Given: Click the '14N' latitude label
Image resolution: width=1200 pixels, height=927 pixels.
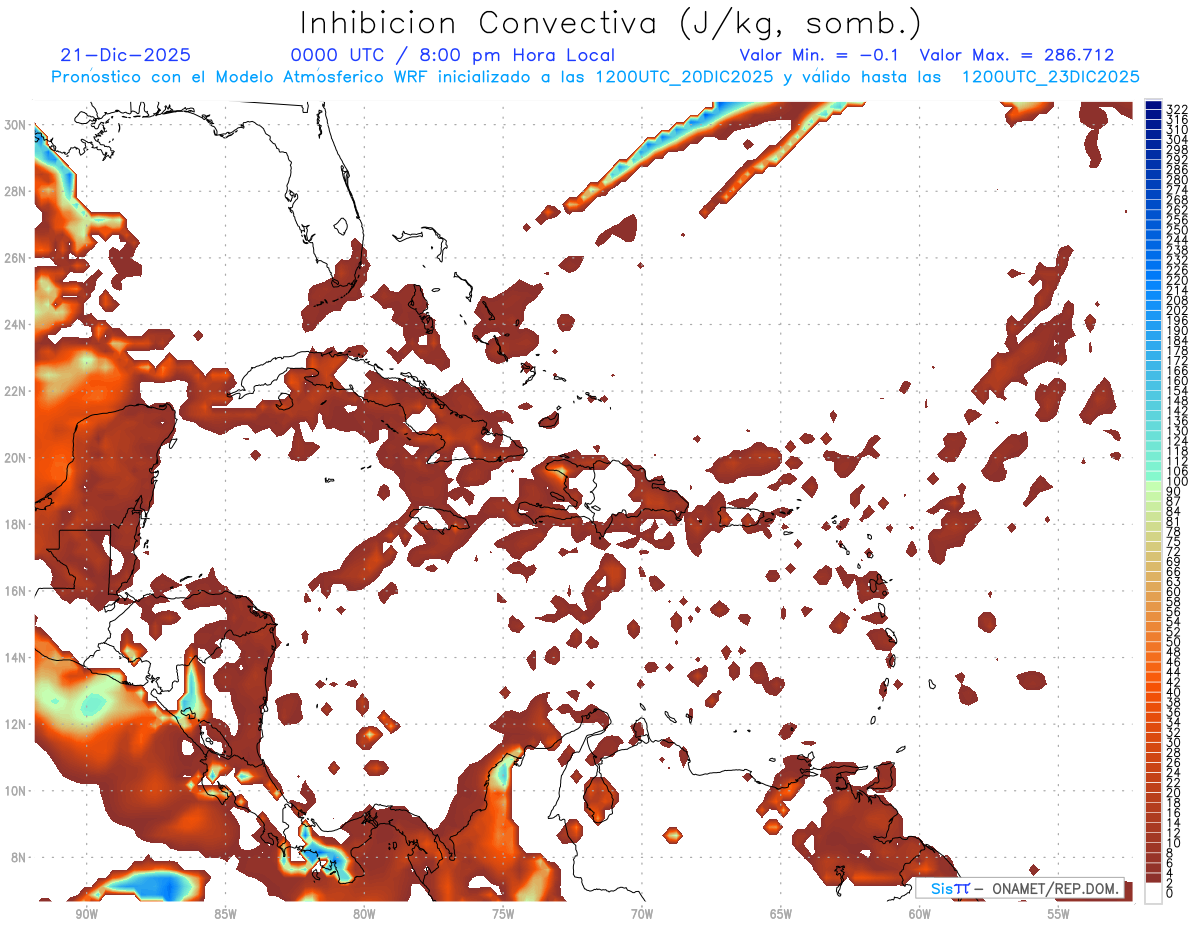Looking at the screenshot, I should (16, 657).
